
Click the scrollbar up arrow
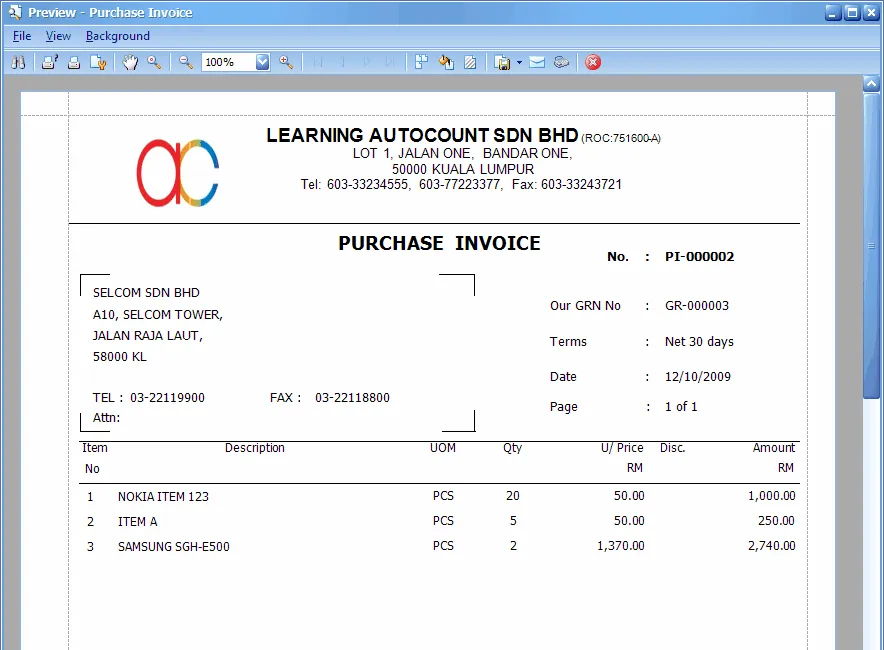tap(872, 84)
